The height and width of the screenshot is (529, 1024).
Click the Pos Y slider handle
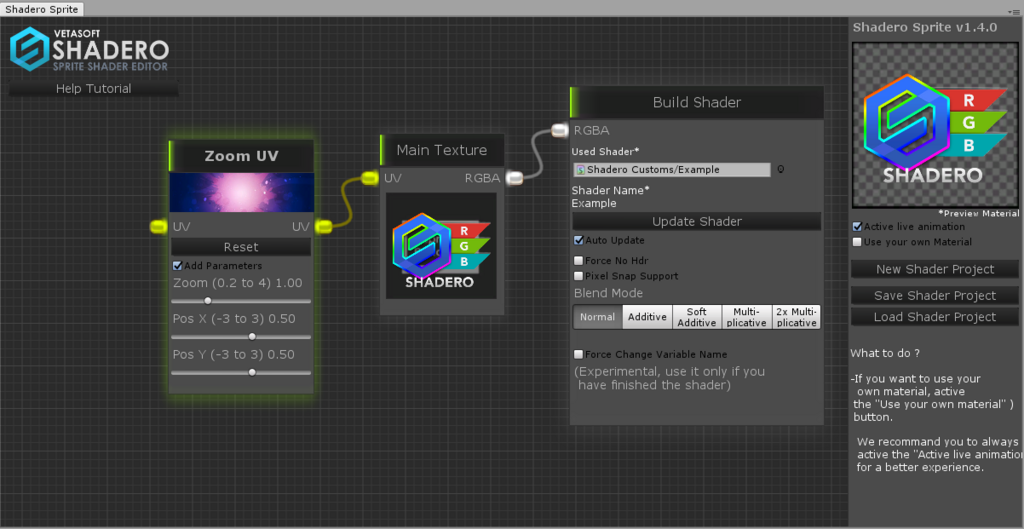pos(252,372)
